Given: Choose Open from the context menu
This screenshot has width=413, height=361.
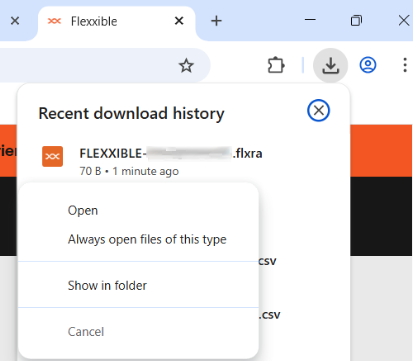Looking at the screenshot, I should pyautogui.click(x=138, y=211).
